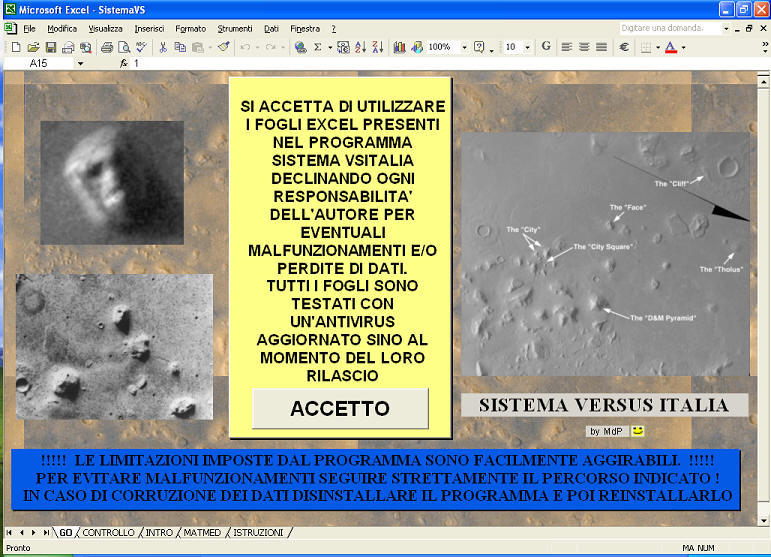Create a new blank workbook

tap(16, 47)
